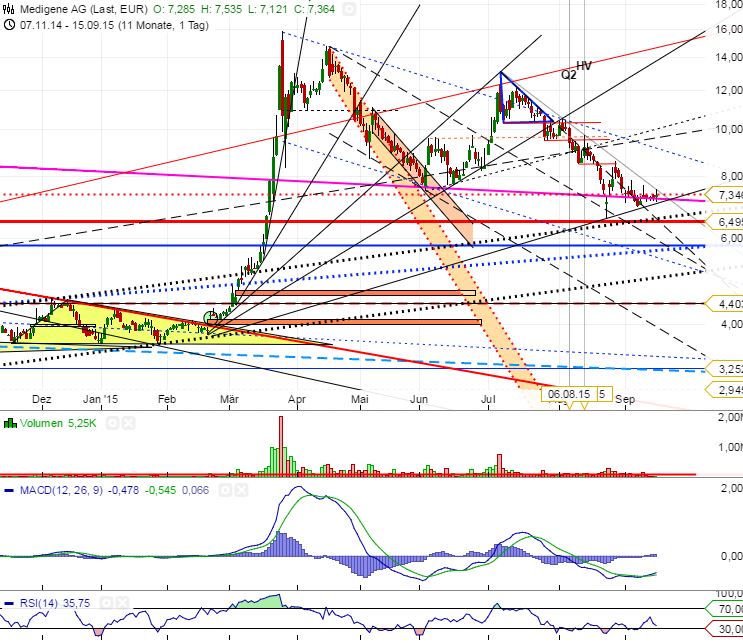Image resolution: width=743 pixels, height=643 pixels.
Task: Click the clock icon beside the date range
Action: point(9,25)
